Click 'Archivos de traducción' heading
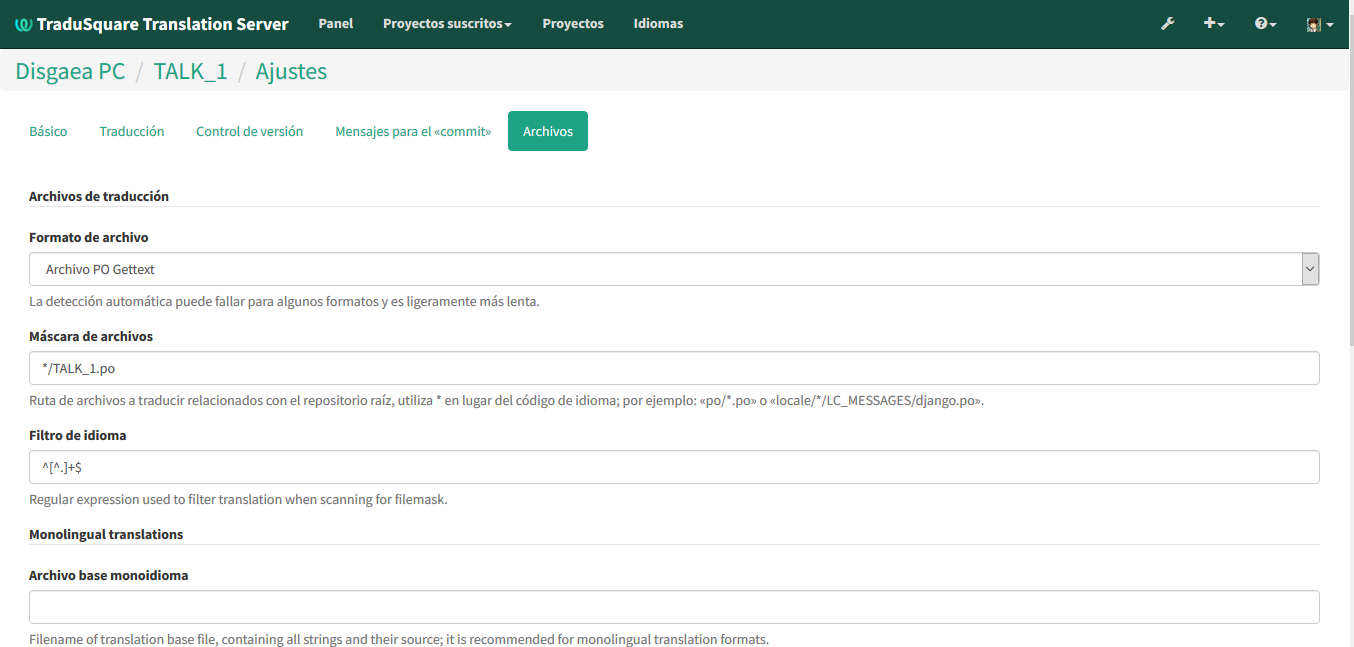1354x647 pixels. pos(99,196)
